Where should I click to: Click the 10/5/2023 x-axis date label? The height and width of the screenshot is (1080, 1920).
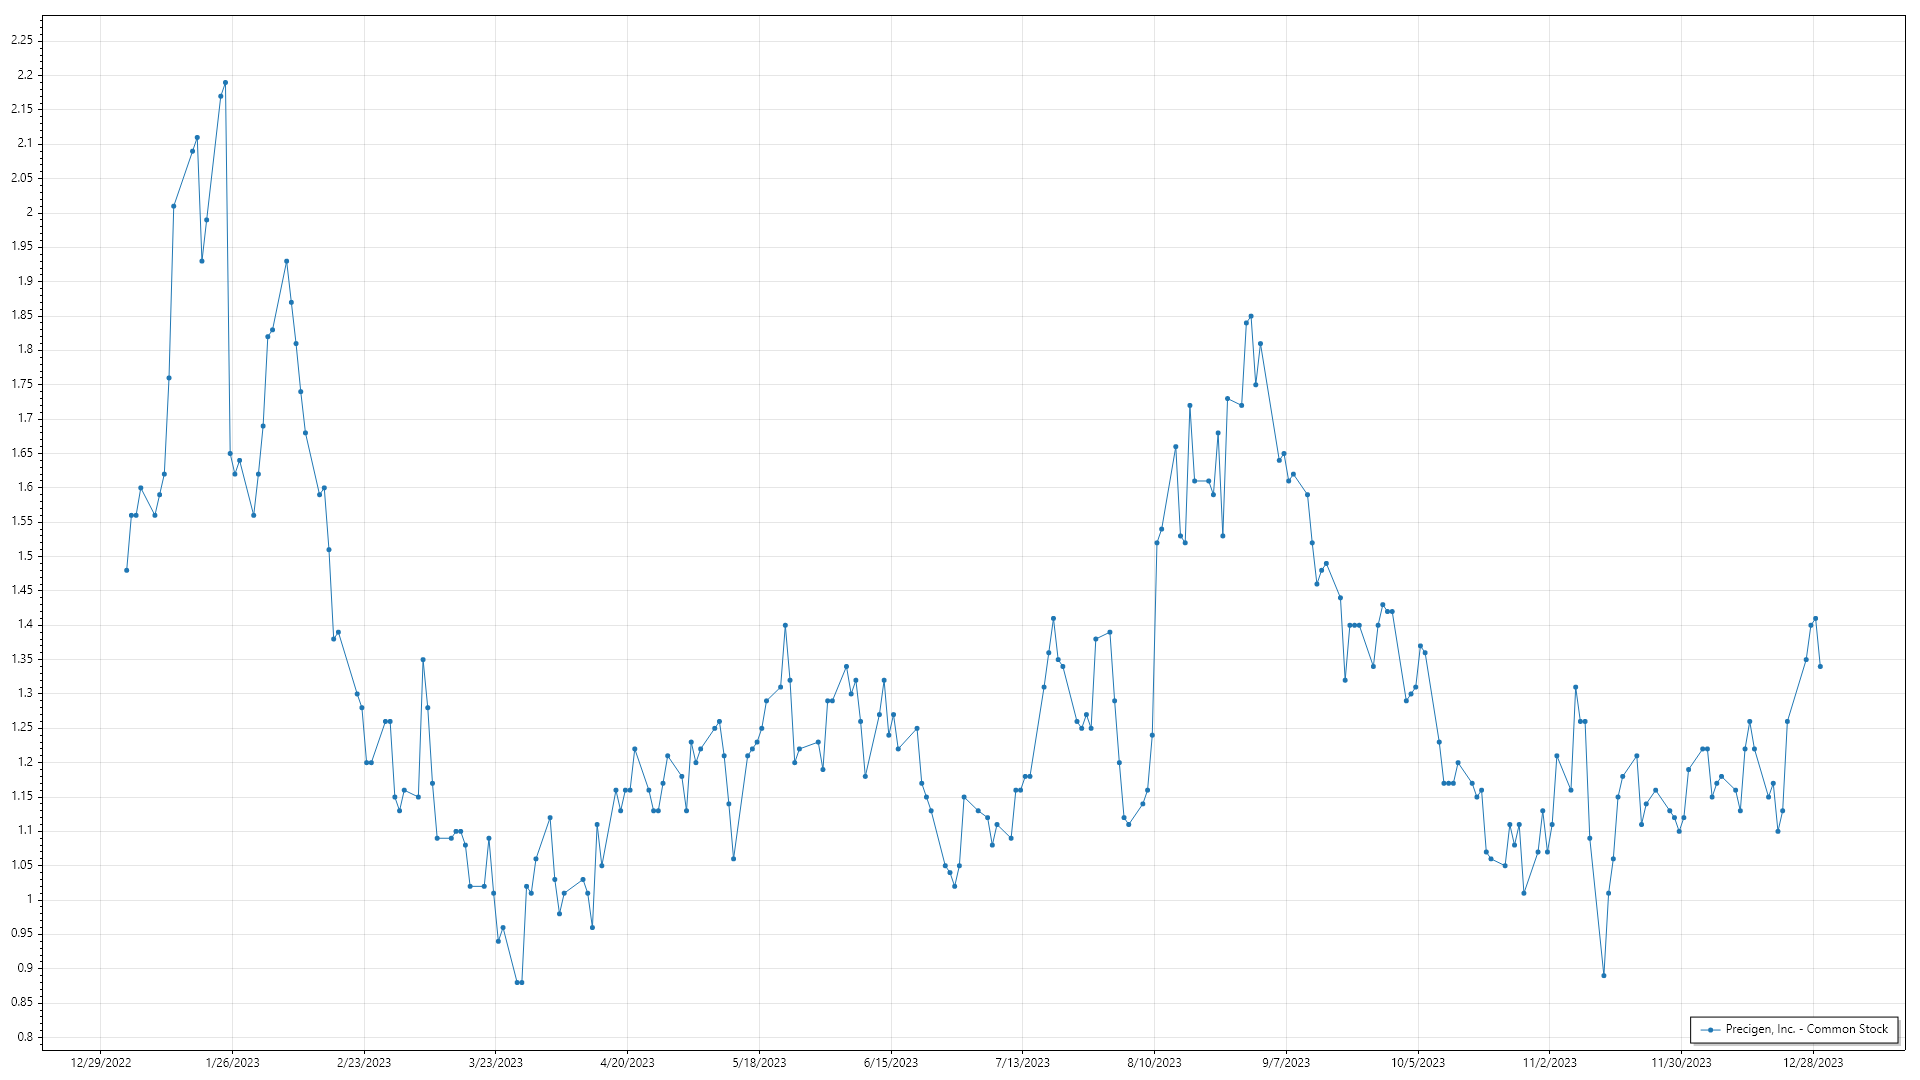tap(1418, 1063)
